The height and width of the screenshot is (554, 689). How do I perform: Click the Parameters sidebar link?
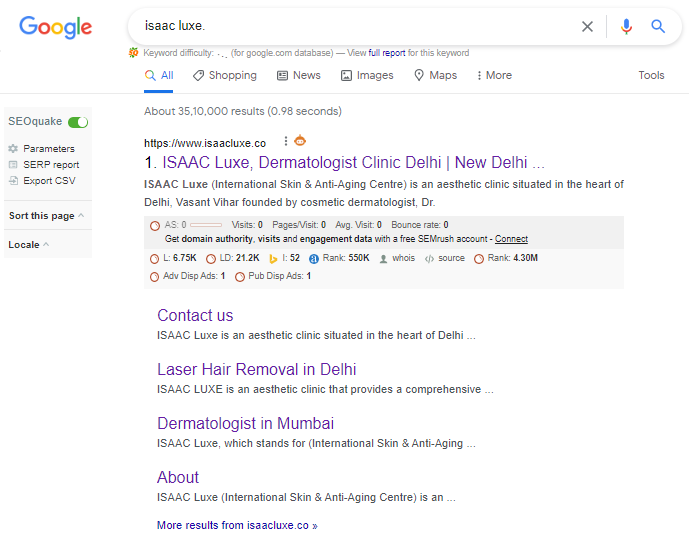49,149
